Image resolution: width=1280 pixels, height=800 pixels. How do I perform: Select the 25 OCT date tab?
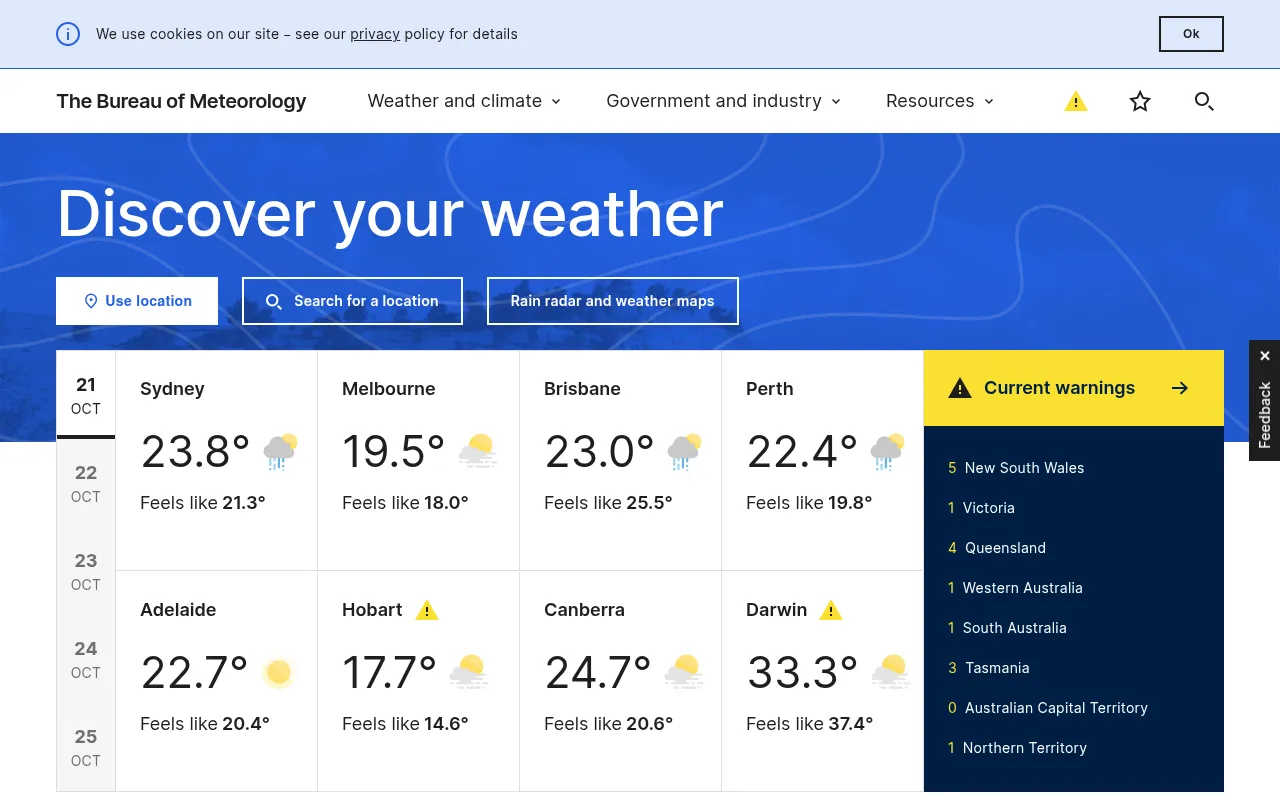coord(86,747)
